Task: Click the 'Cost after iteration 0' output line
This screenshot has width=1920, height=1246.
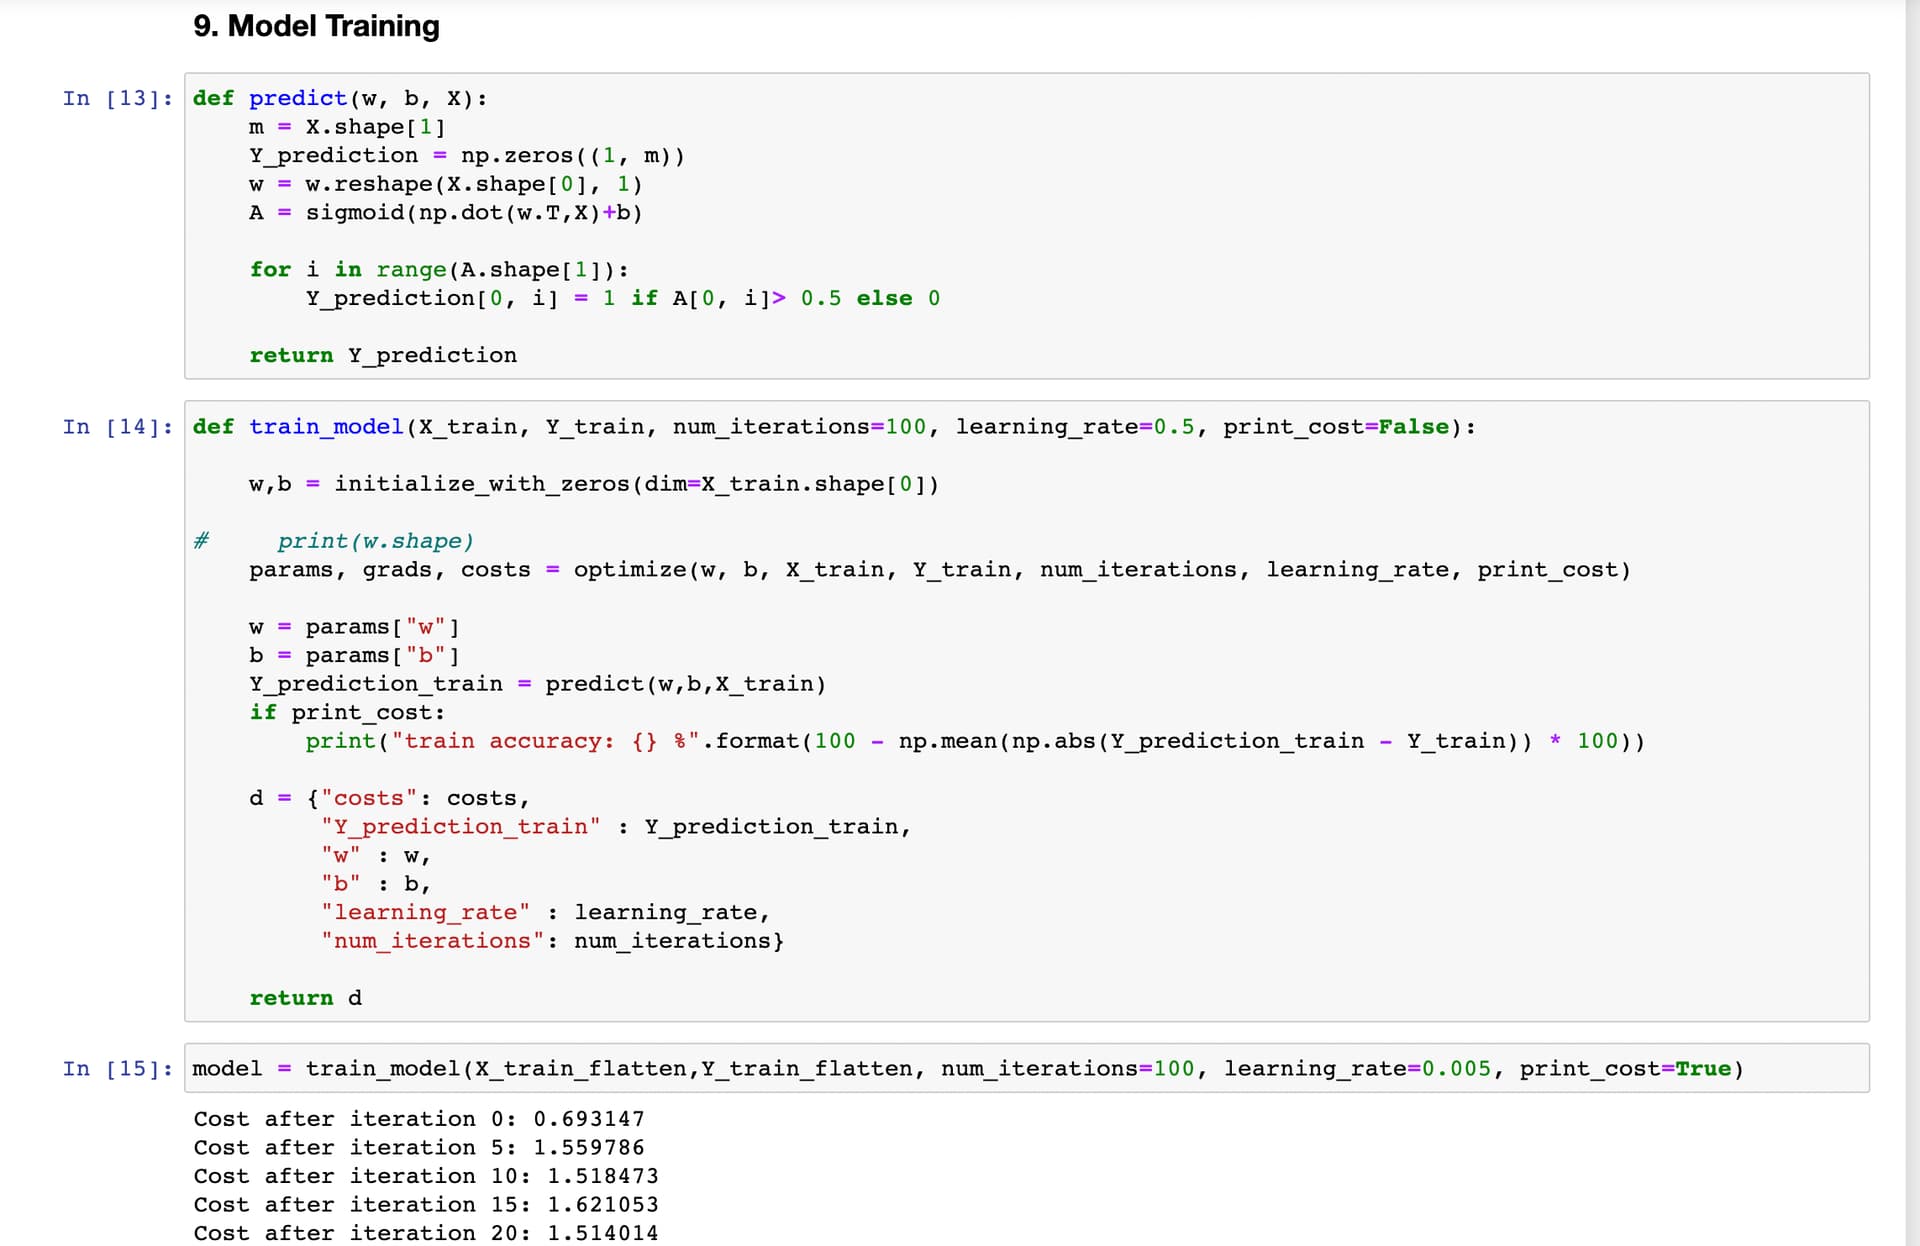Action: point(419,1119)
